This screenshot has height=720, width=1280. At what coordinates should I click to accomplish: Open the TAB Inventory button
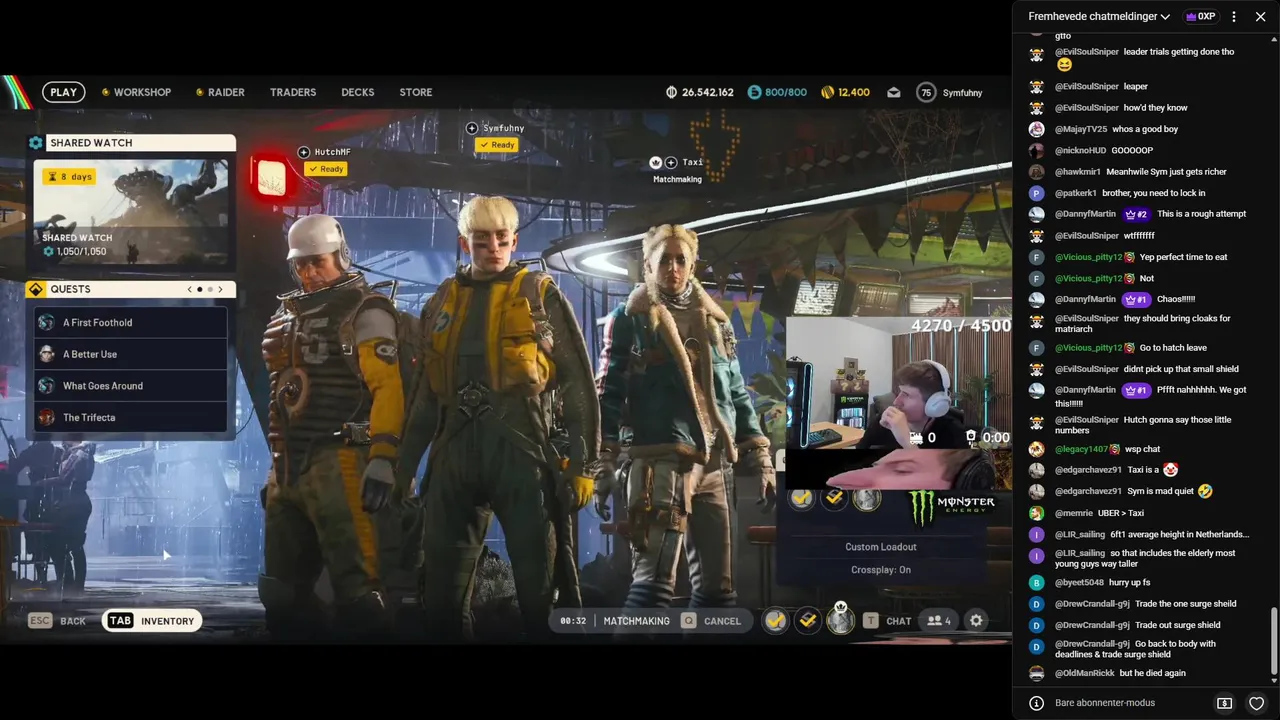[x=152, y=621]
